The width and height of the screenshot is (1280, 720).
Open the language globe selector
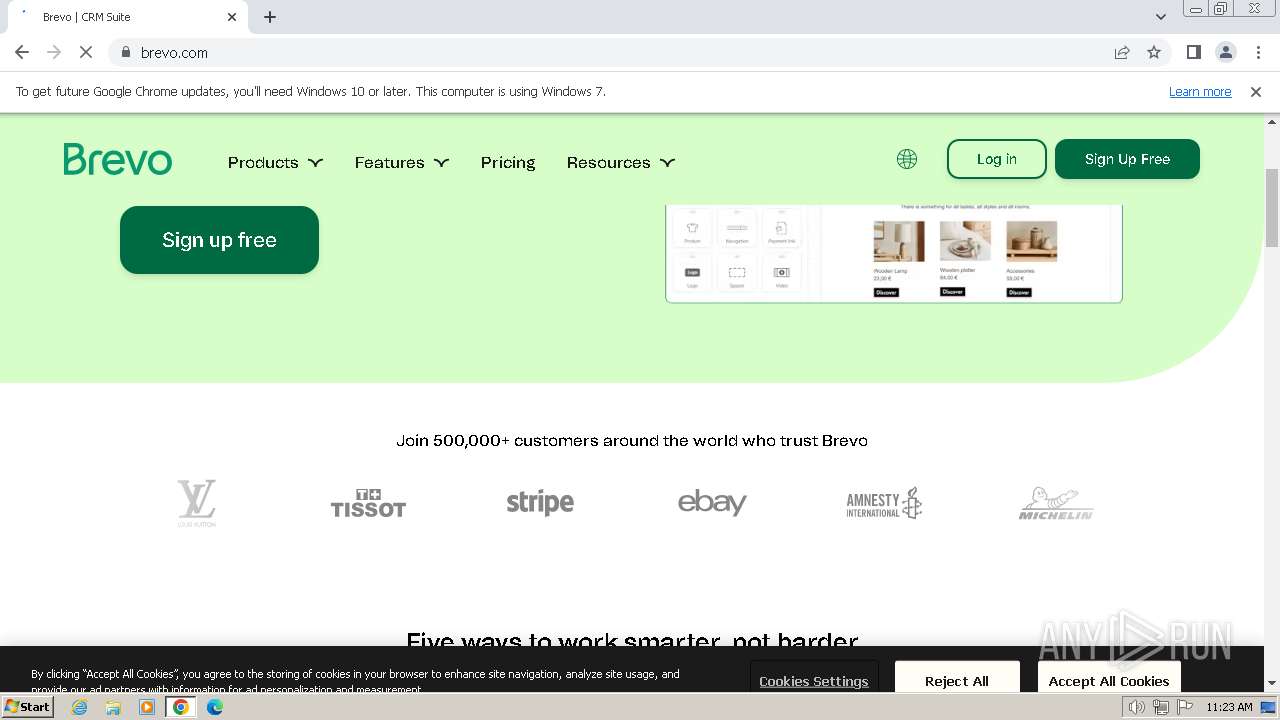[907, 159]
